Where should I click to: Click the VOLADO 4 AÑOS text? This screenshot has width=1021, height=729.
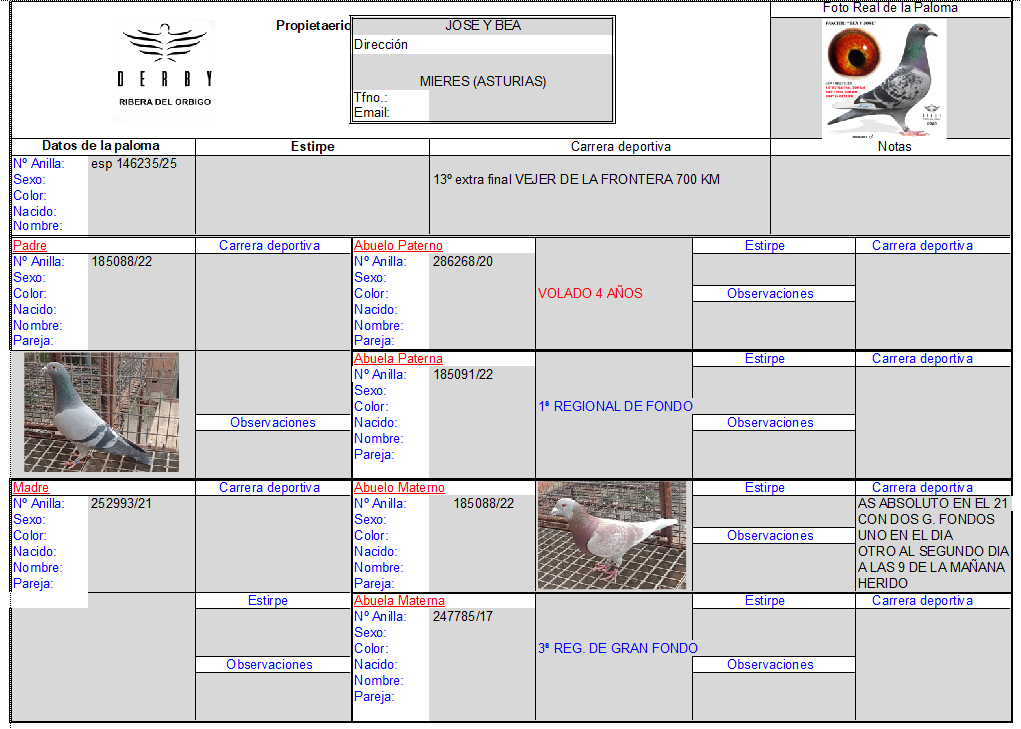pyautogui.click(x=590, y=293)
